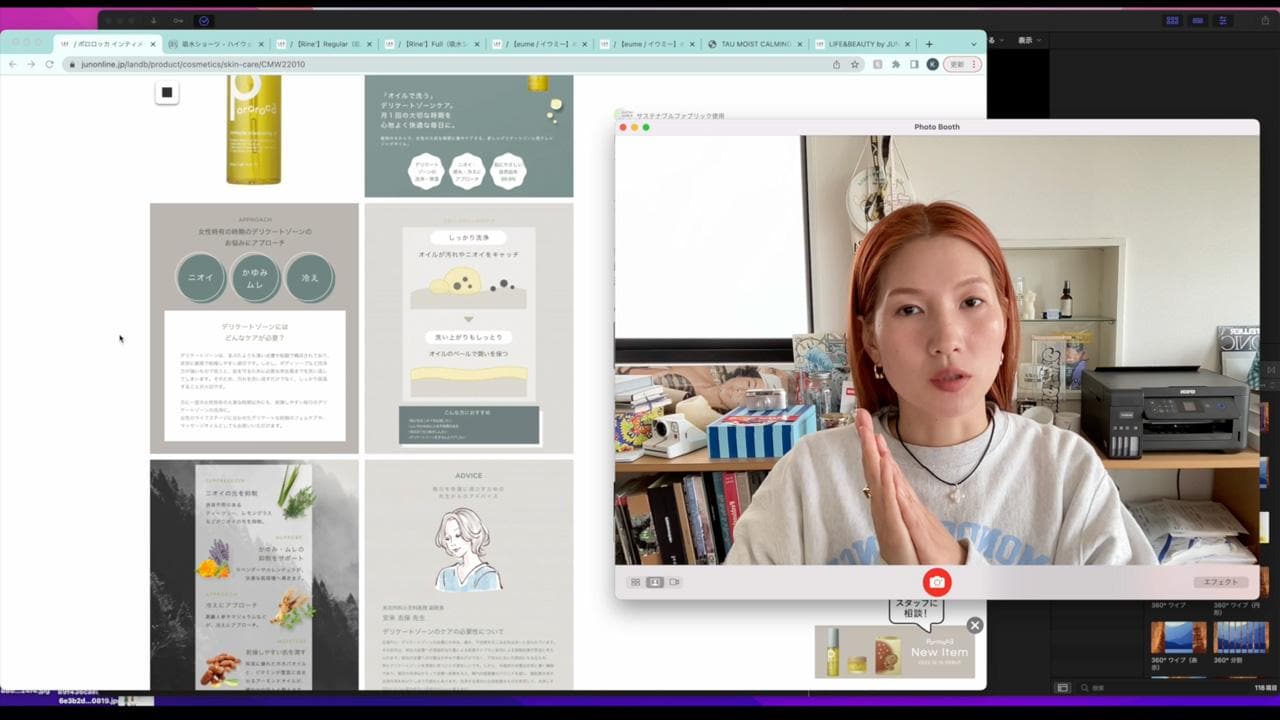Expand the 表示 dropdown in Final Cut
The width and height of the screenshot is (1280, 720).
click(x=1029, y=40)
